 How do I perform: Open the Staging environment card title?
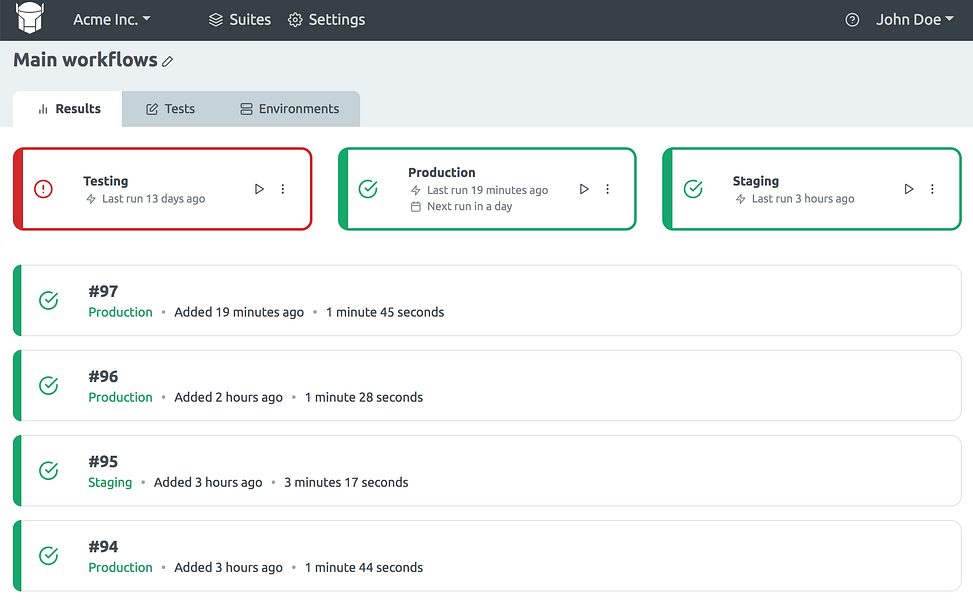[x=756, y=181]
